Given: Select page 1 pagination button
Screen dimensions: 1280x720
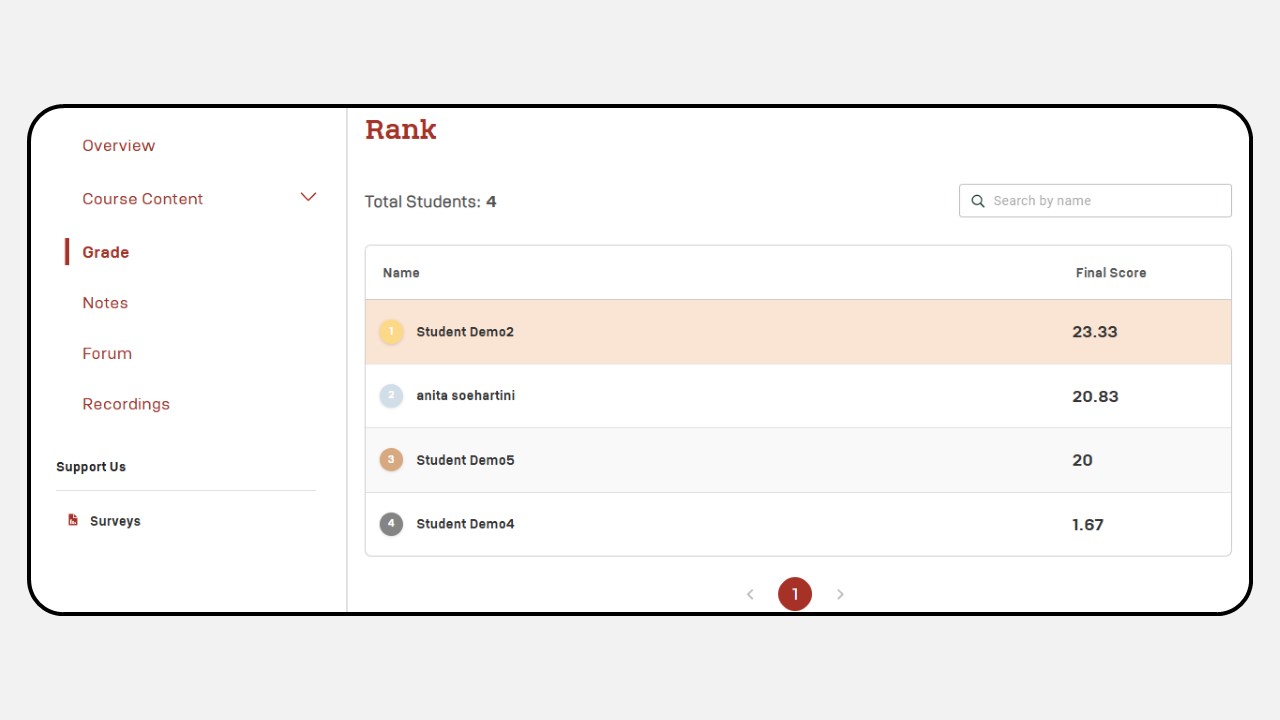Looking at the screenshot, I should pyautogui.click(x=795, y=594).
